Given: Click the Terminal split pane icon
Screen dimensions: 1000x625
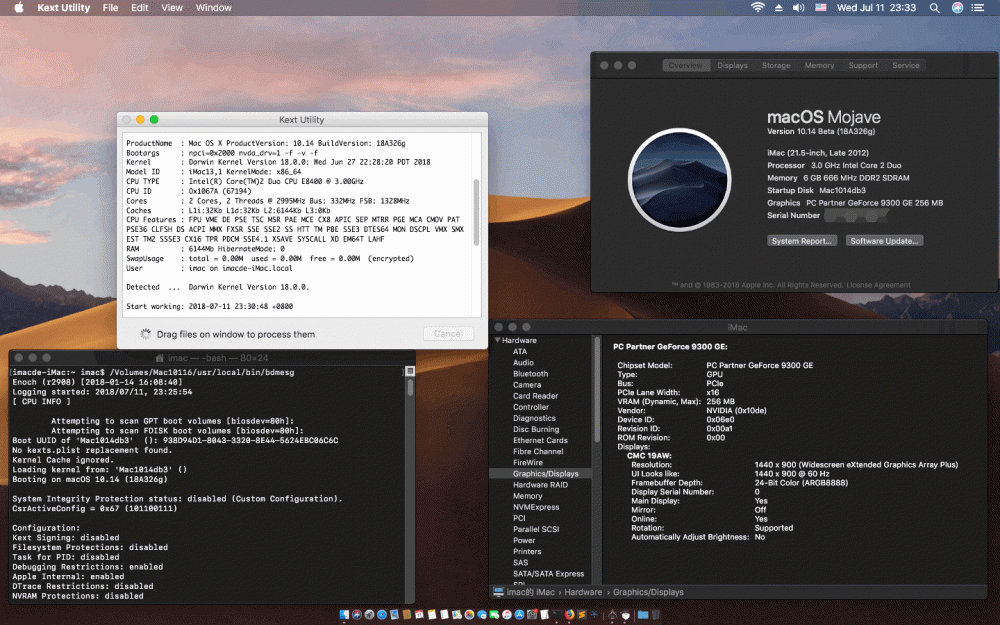Looking at the screenshot, I should coord(410,371).
